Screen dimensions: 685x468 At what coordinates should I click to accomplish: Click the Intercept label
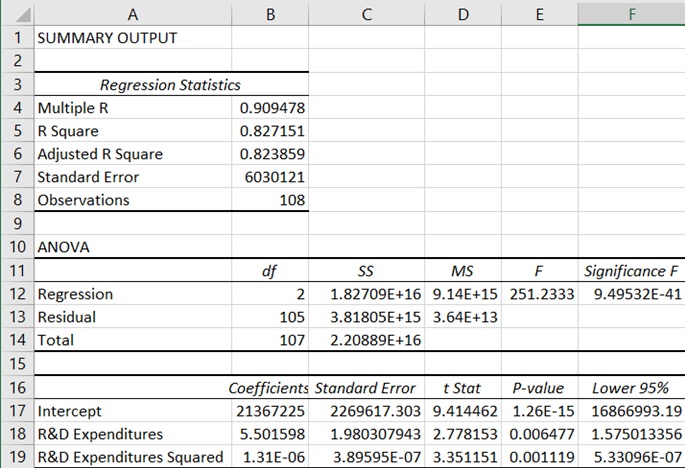[69, 411]
